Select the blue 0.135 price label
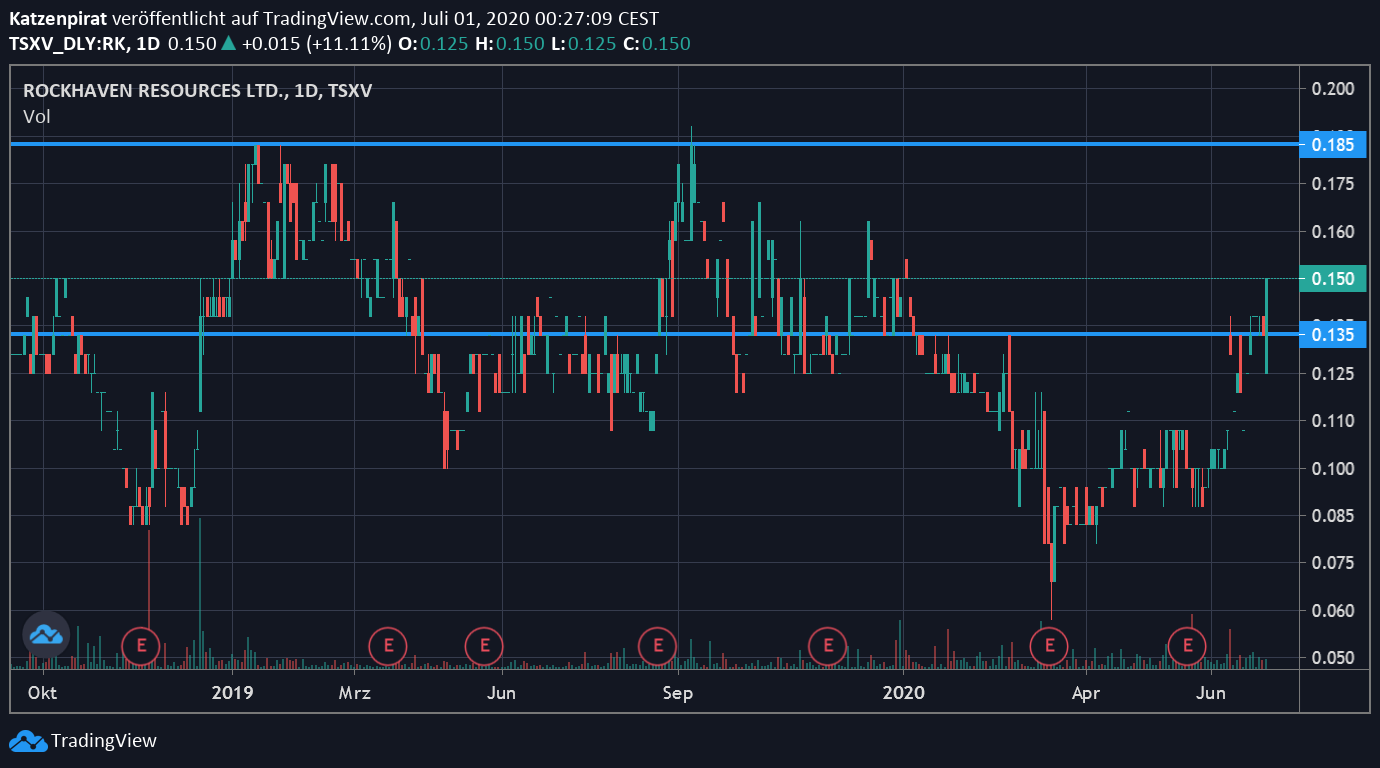Screen dimensions: 1380x768 (1331, 334)
